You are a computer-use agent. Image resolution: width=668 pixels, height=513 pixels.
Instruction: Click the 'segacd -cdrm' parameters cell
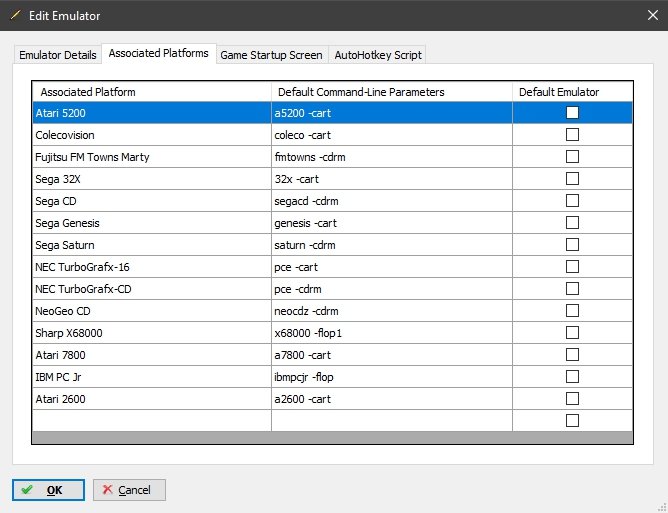pyautogui.click(x=392, y=201)
